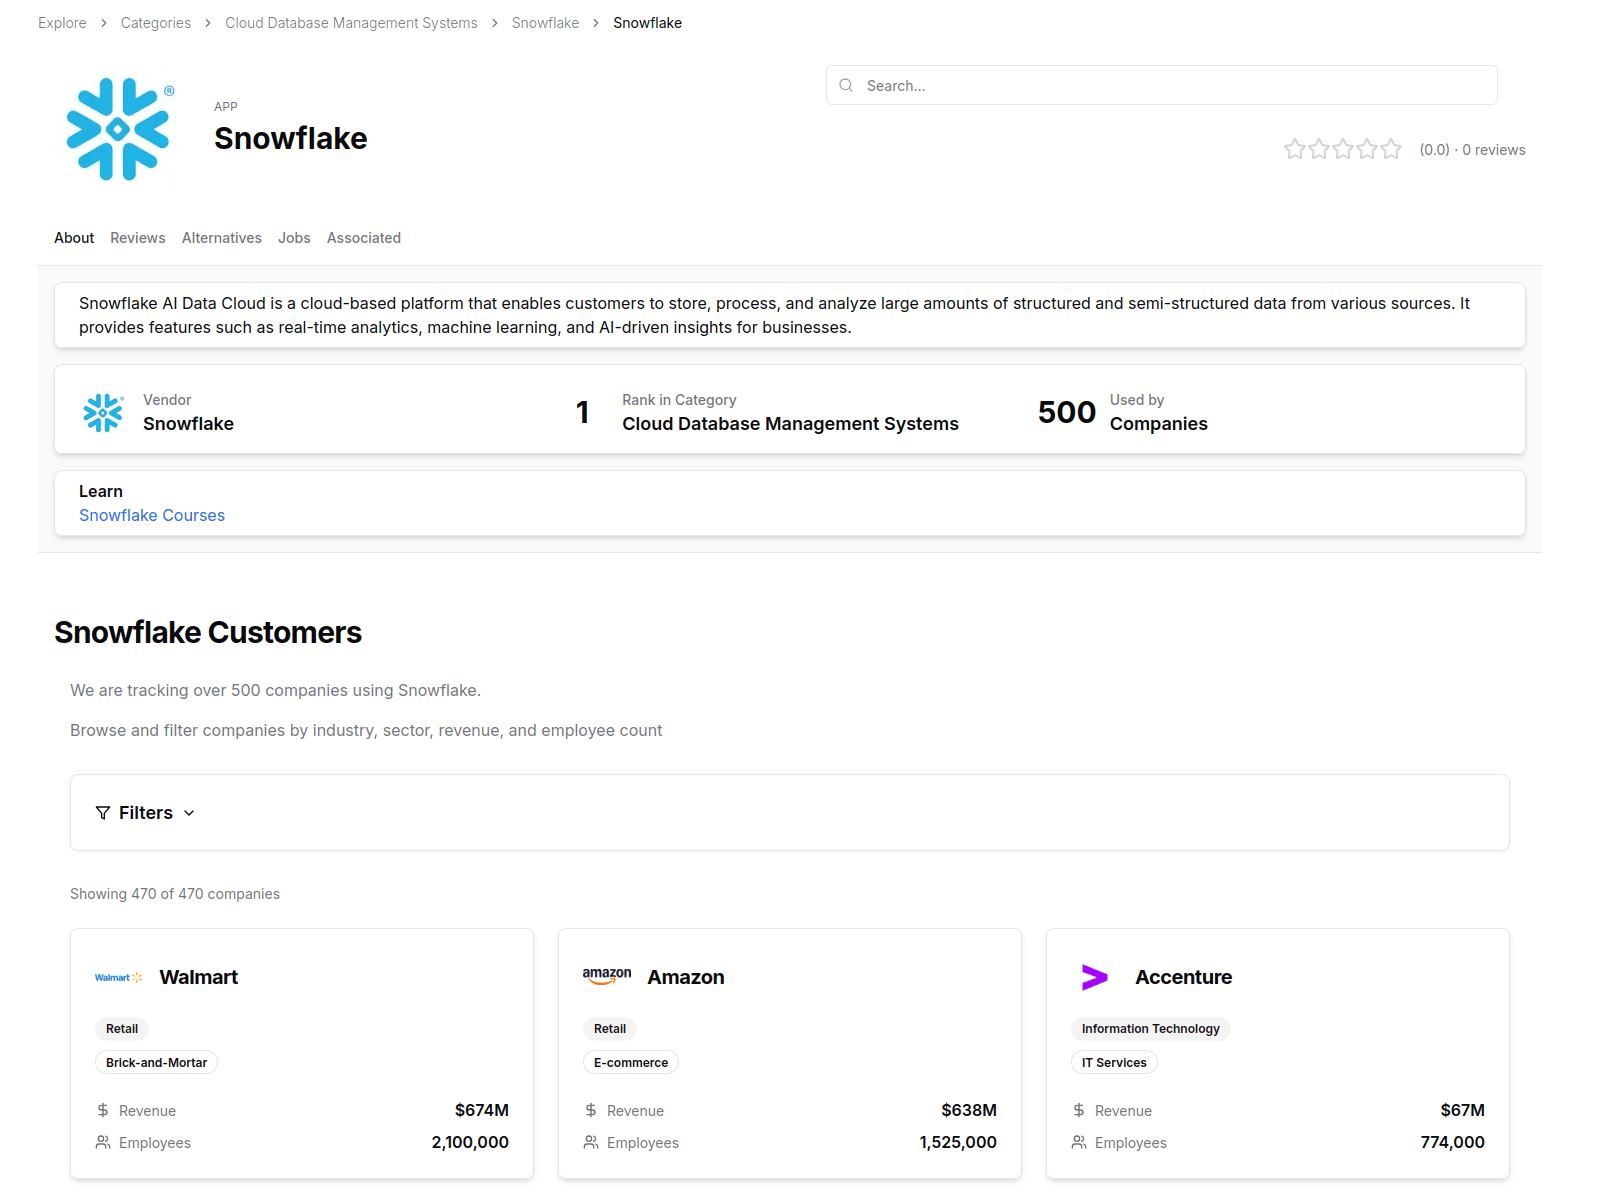Image resolution: width=1611 pixels, height=1186 pixels.
Task: Switch to the Alternatives tab
Action: point(222,238)
